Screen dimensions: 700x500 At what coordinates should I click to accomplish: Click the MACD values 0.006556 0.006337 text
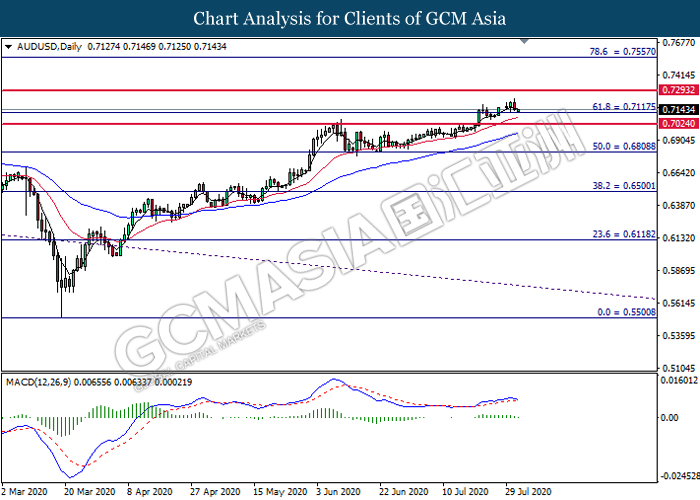[x=112, y=382]
